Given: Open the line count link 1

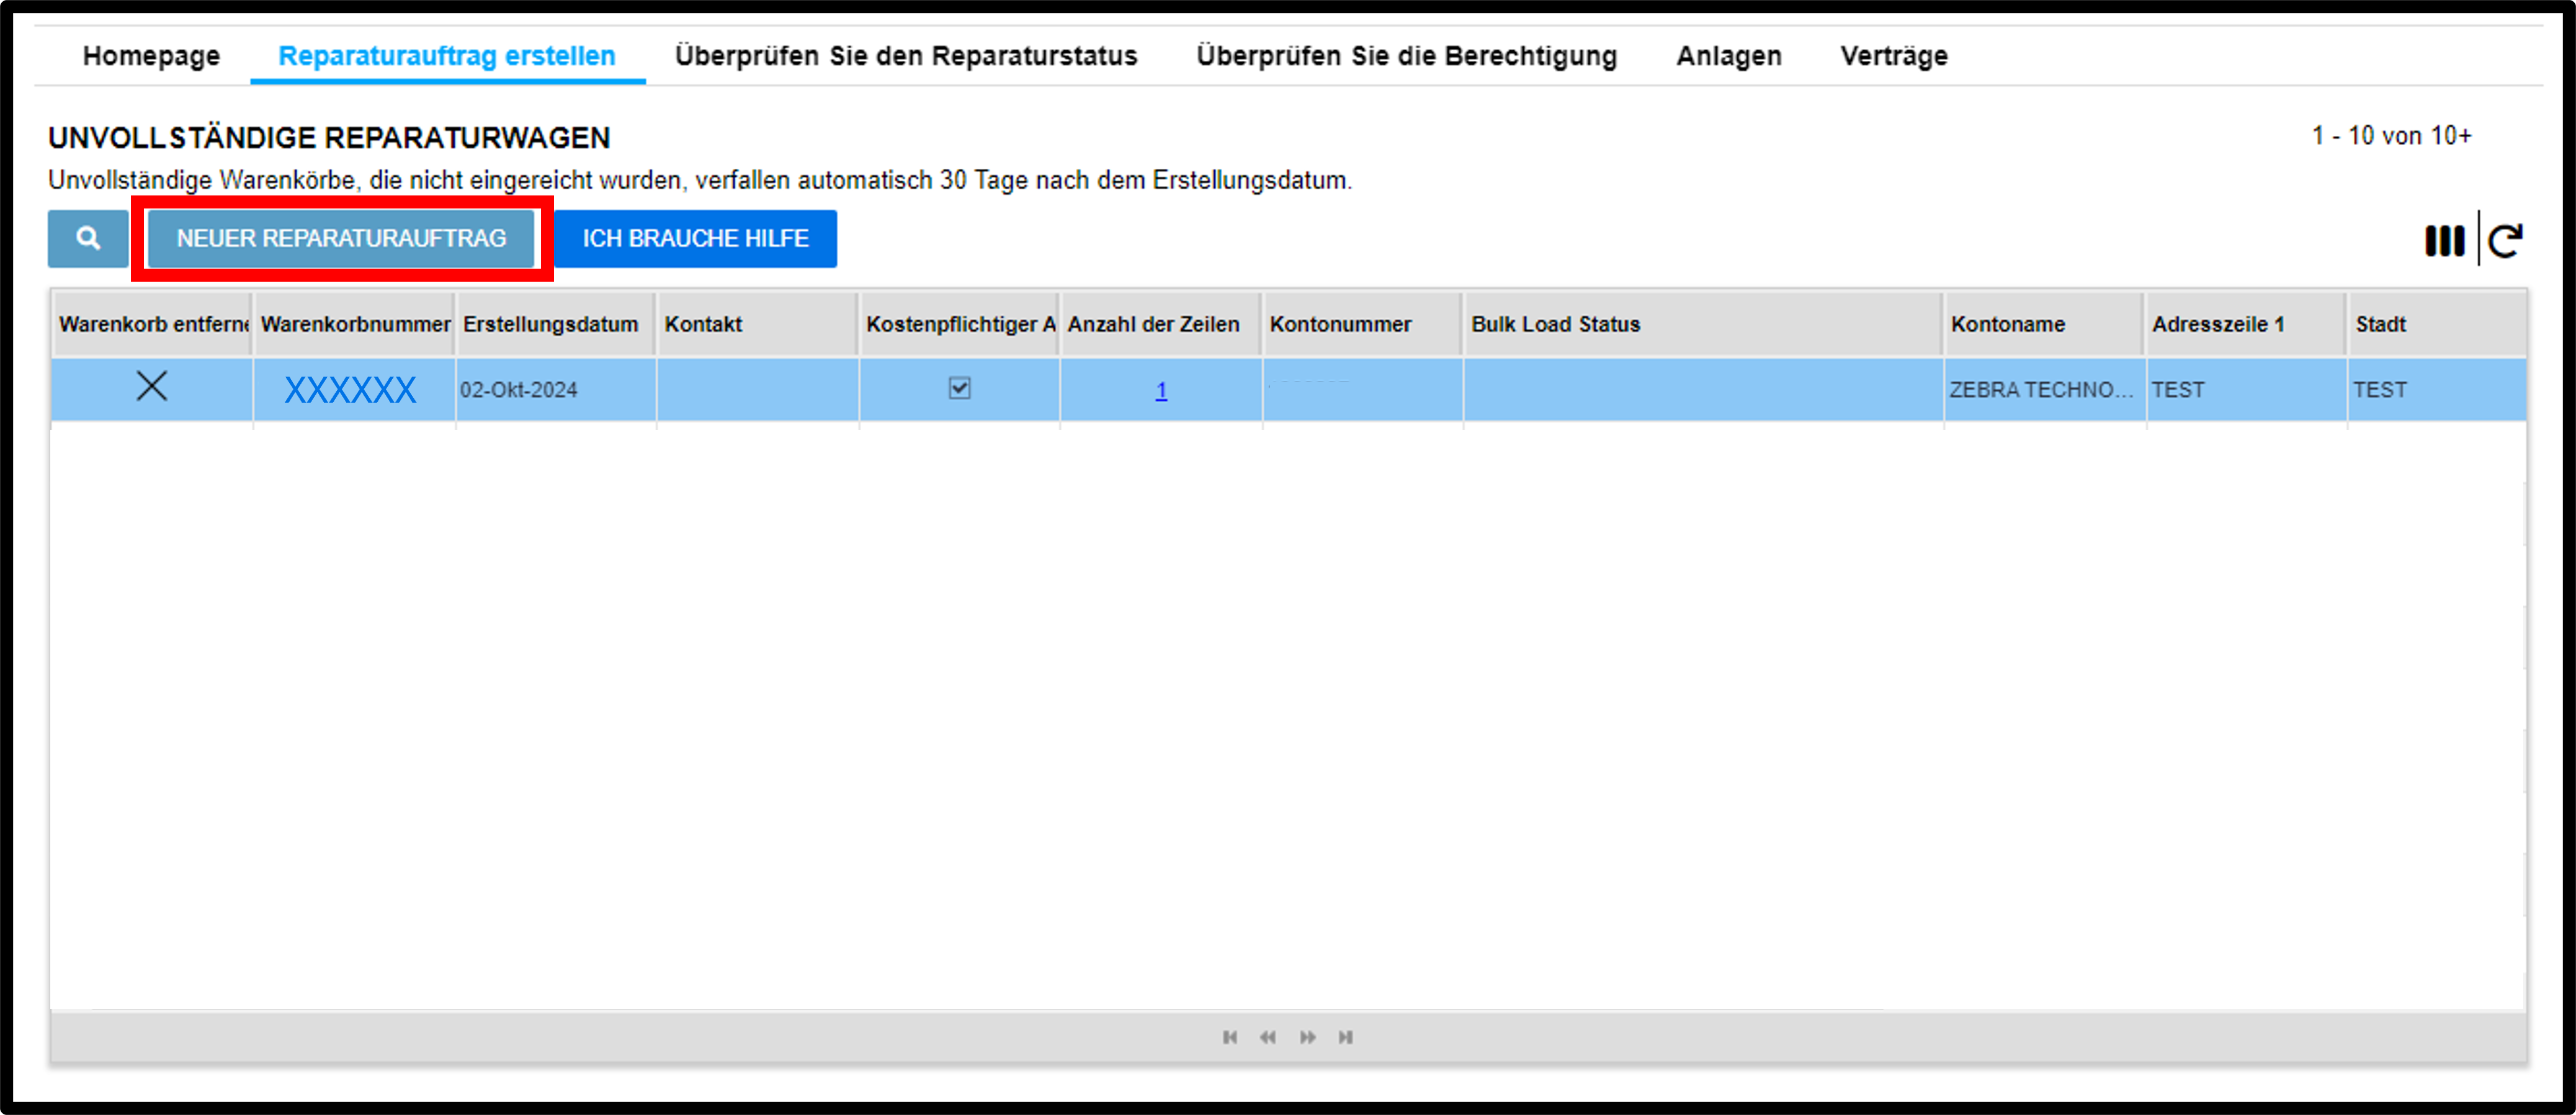Looking at the screenshot, I should [1161, 390].
